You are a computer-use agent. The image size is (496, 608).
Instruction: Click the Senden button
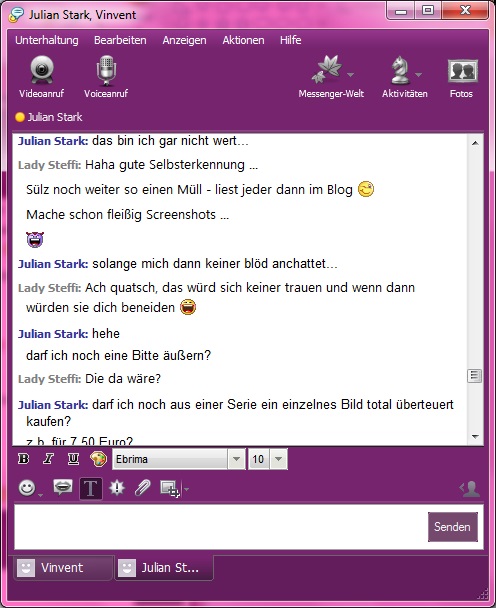(x=453, y=527)
